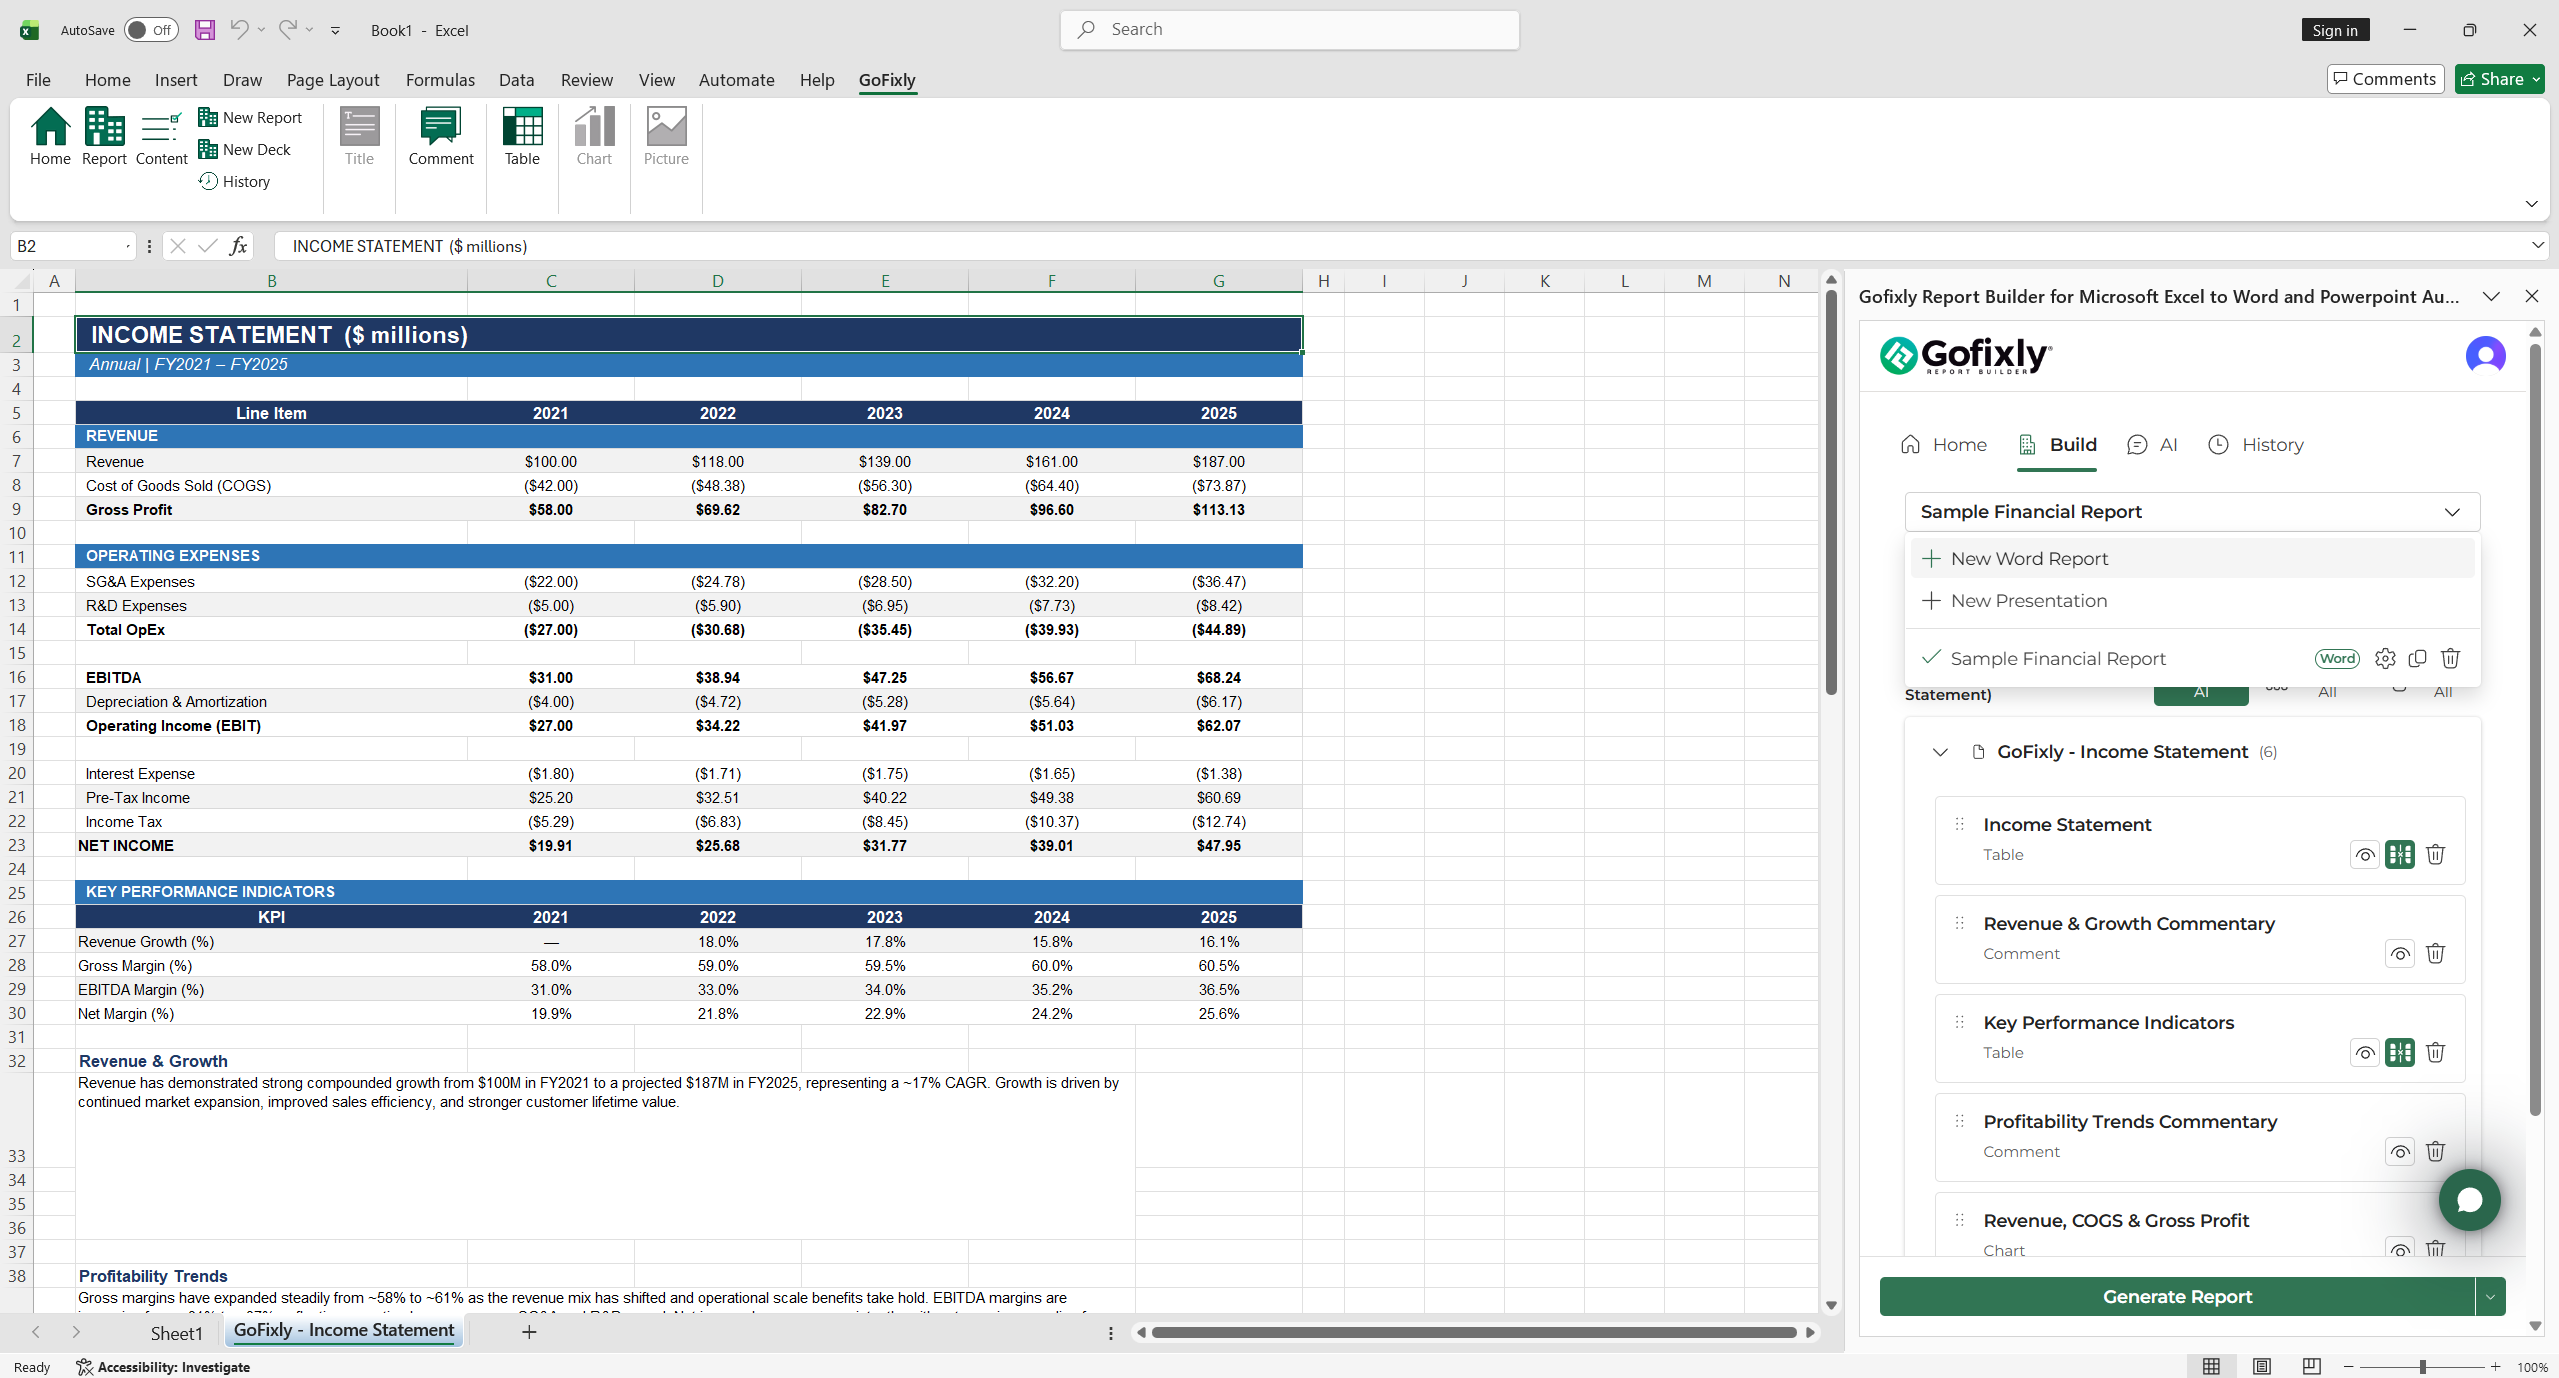
Task: Select the Sheet1 worksheet tab
Action: point(176,1332)
